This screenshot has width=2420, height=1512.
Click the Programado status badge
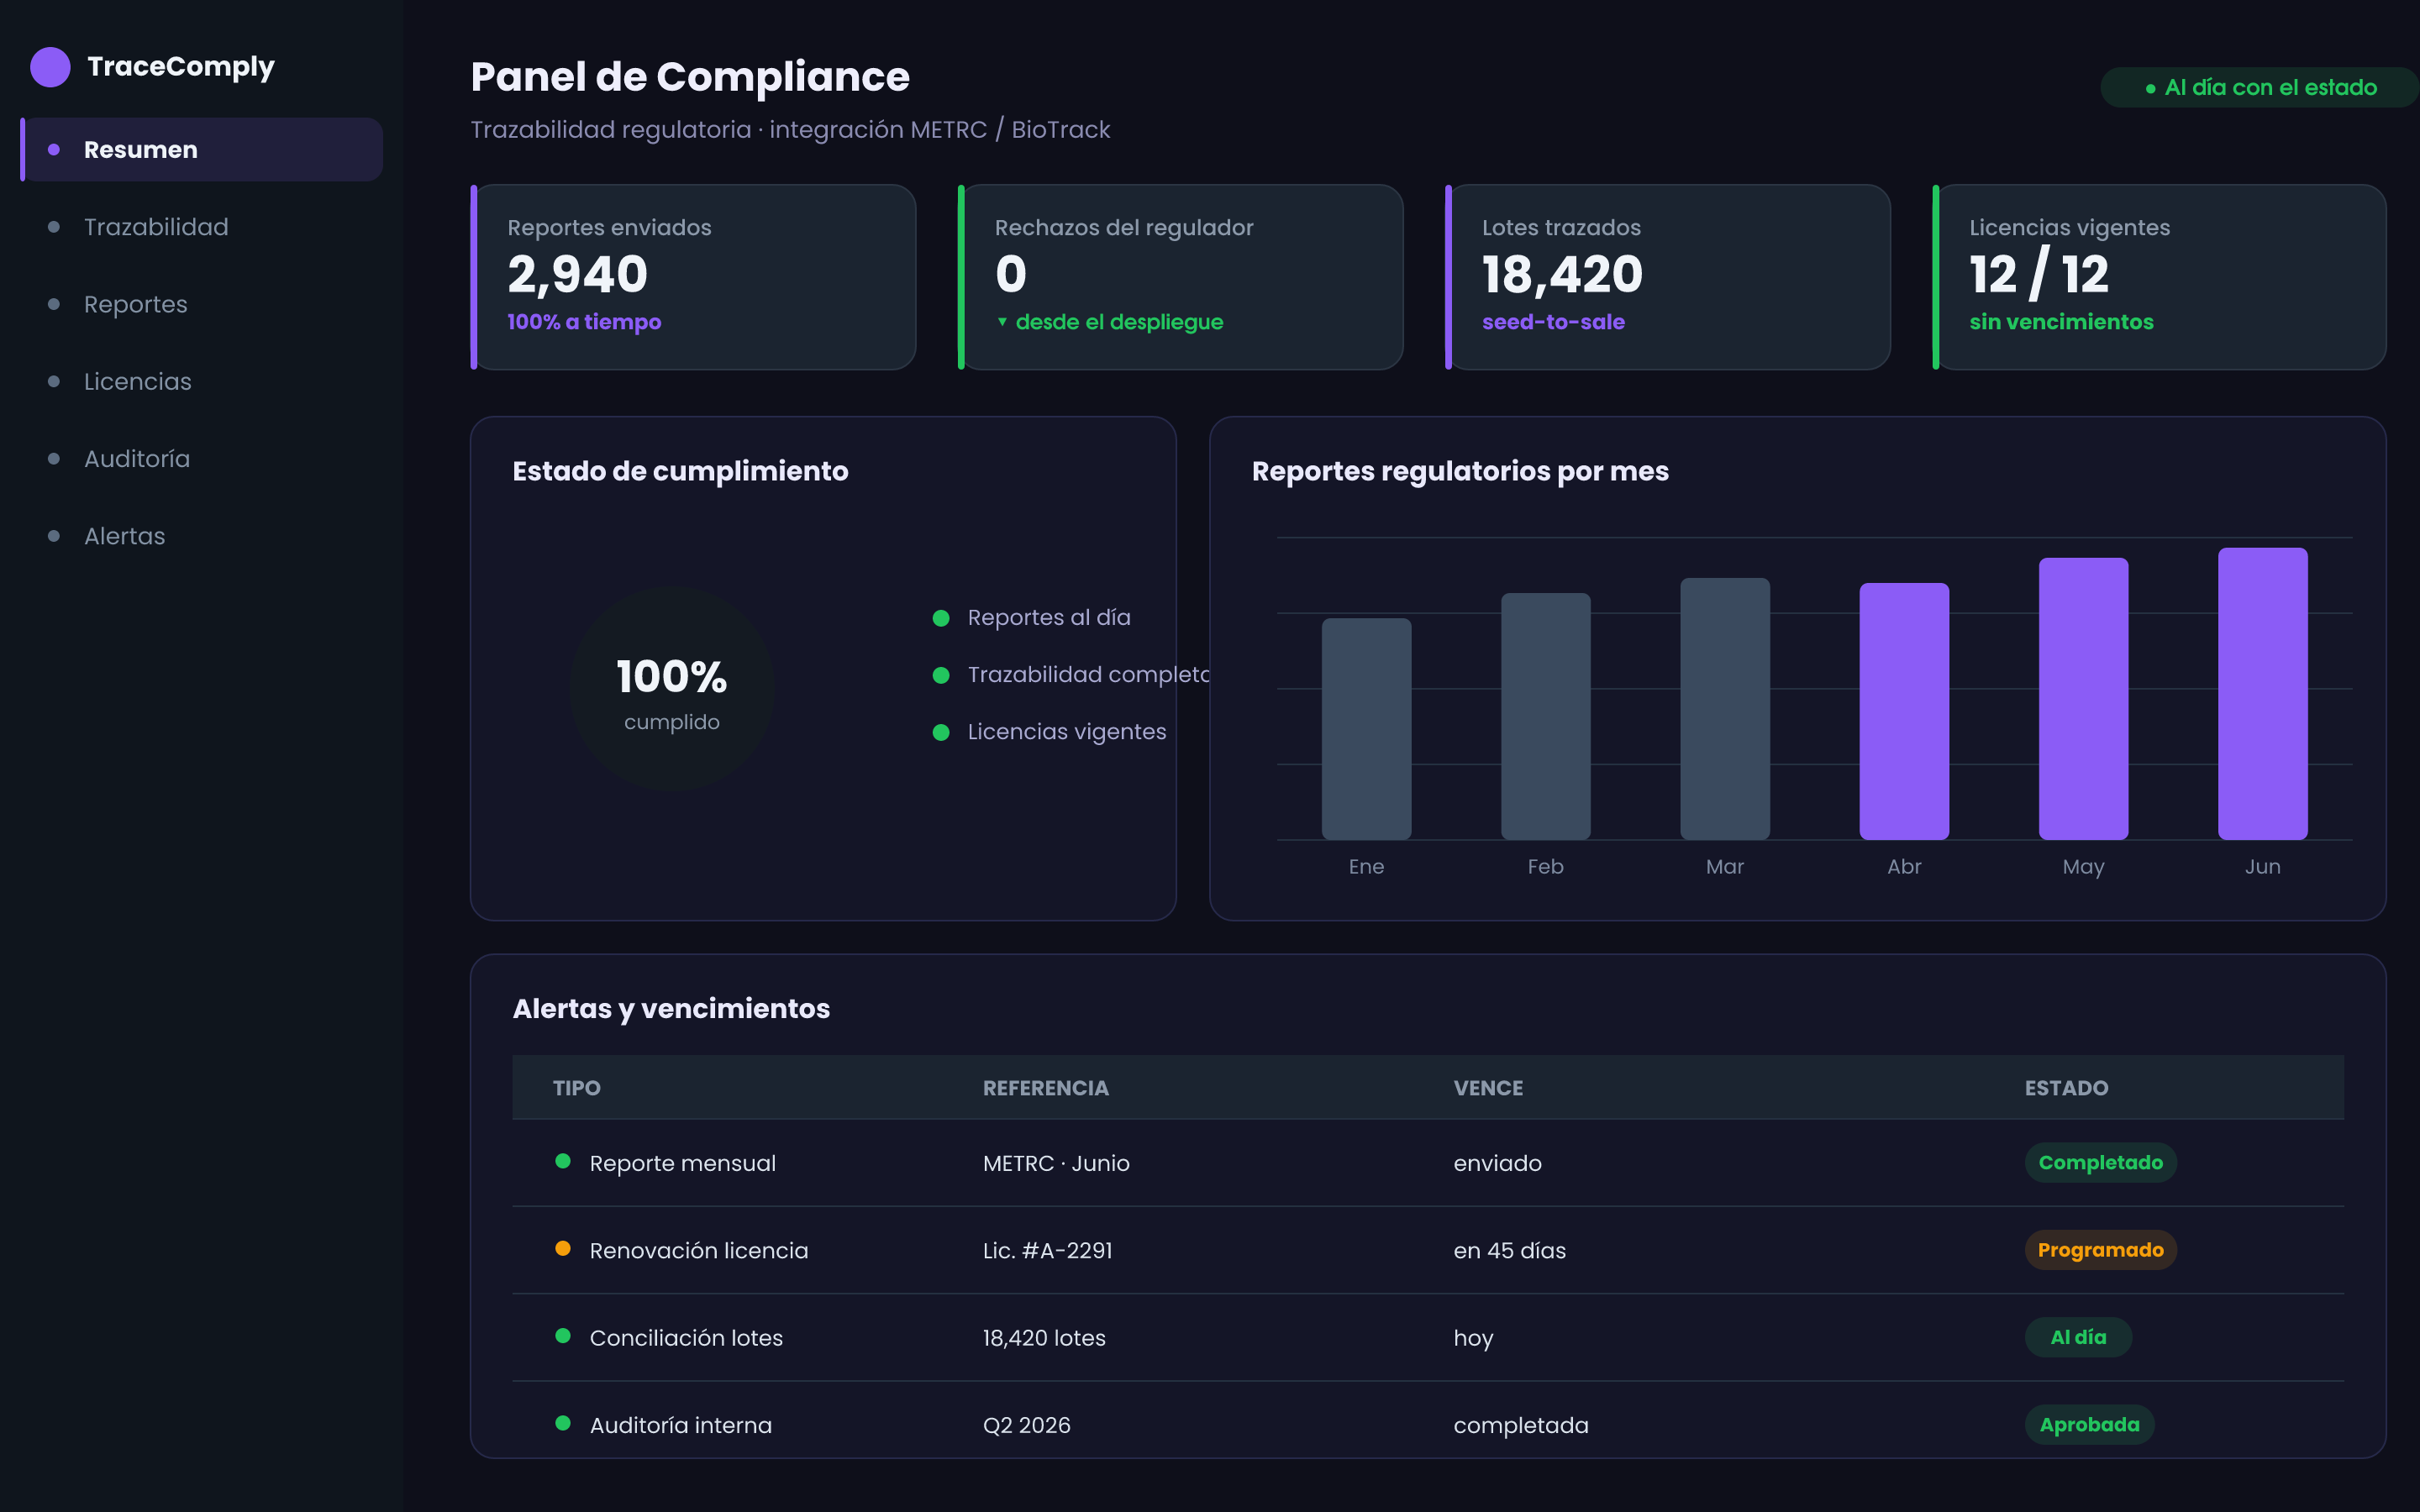point(2100,1250)
